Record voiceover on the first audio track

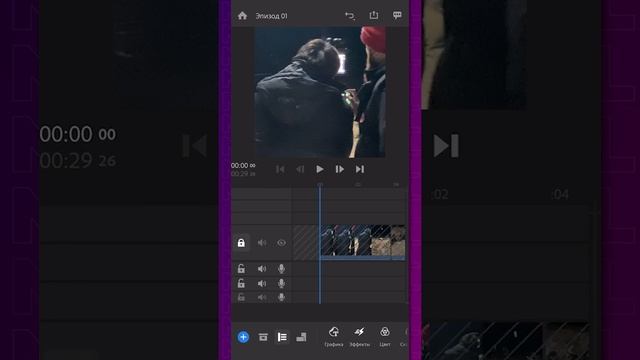click(281, 269)
